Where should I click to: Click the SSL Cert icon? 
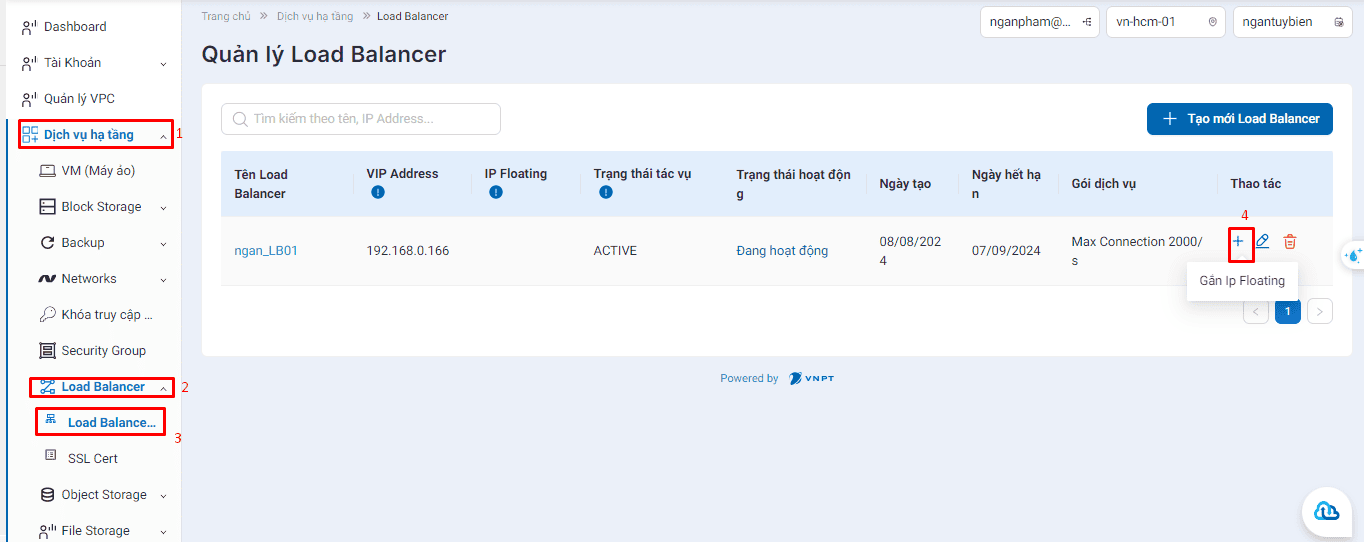pyautogui.click(x=51, y=456)
